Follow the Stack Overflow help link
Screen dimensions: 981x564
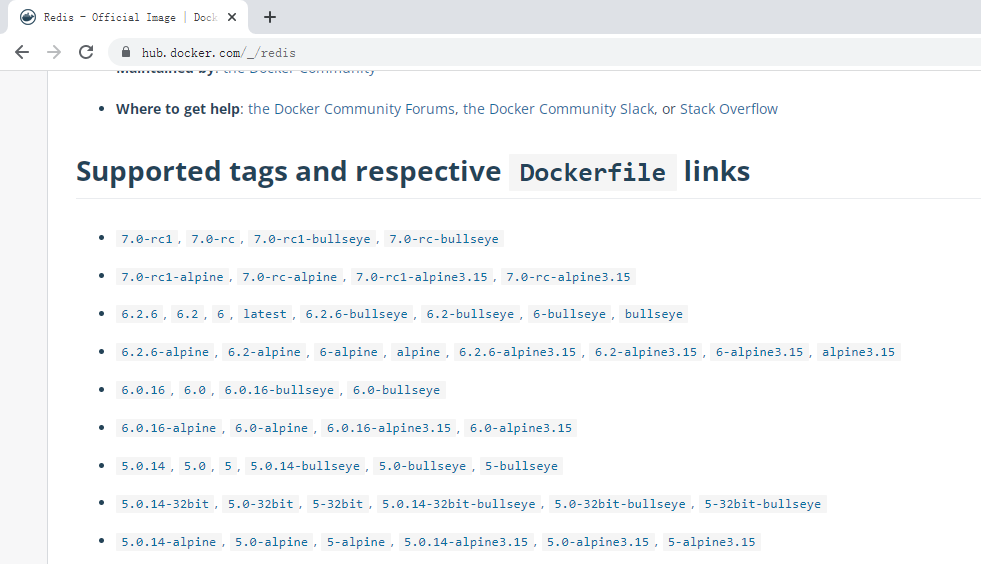tap(728, 109)
